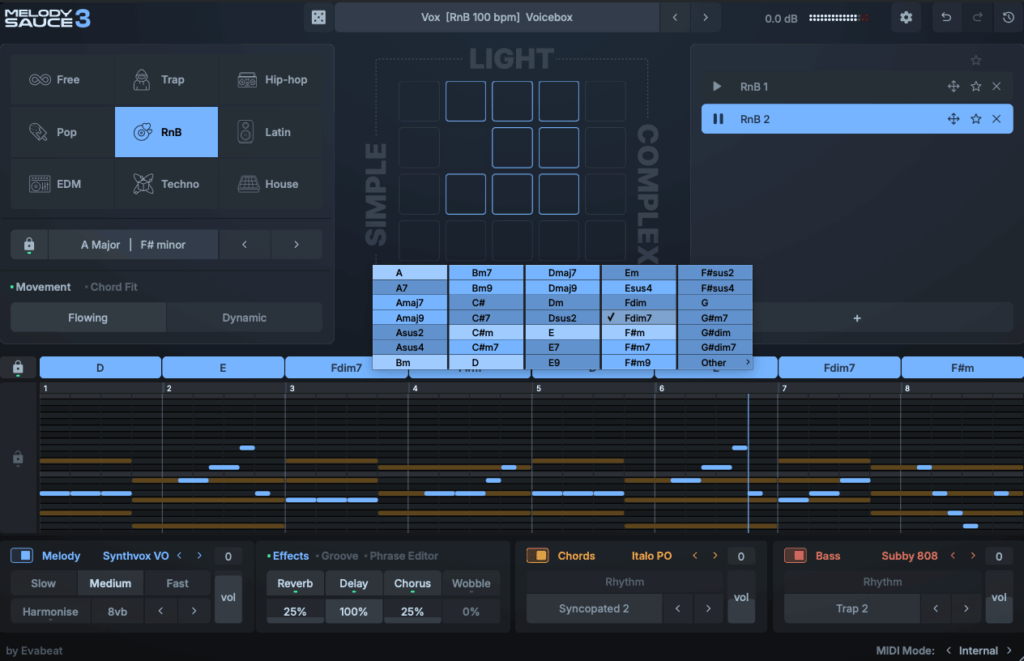Choose G#dim7 from chord menu
This screenshot has height=661, width=1024.
click(716, 347)
